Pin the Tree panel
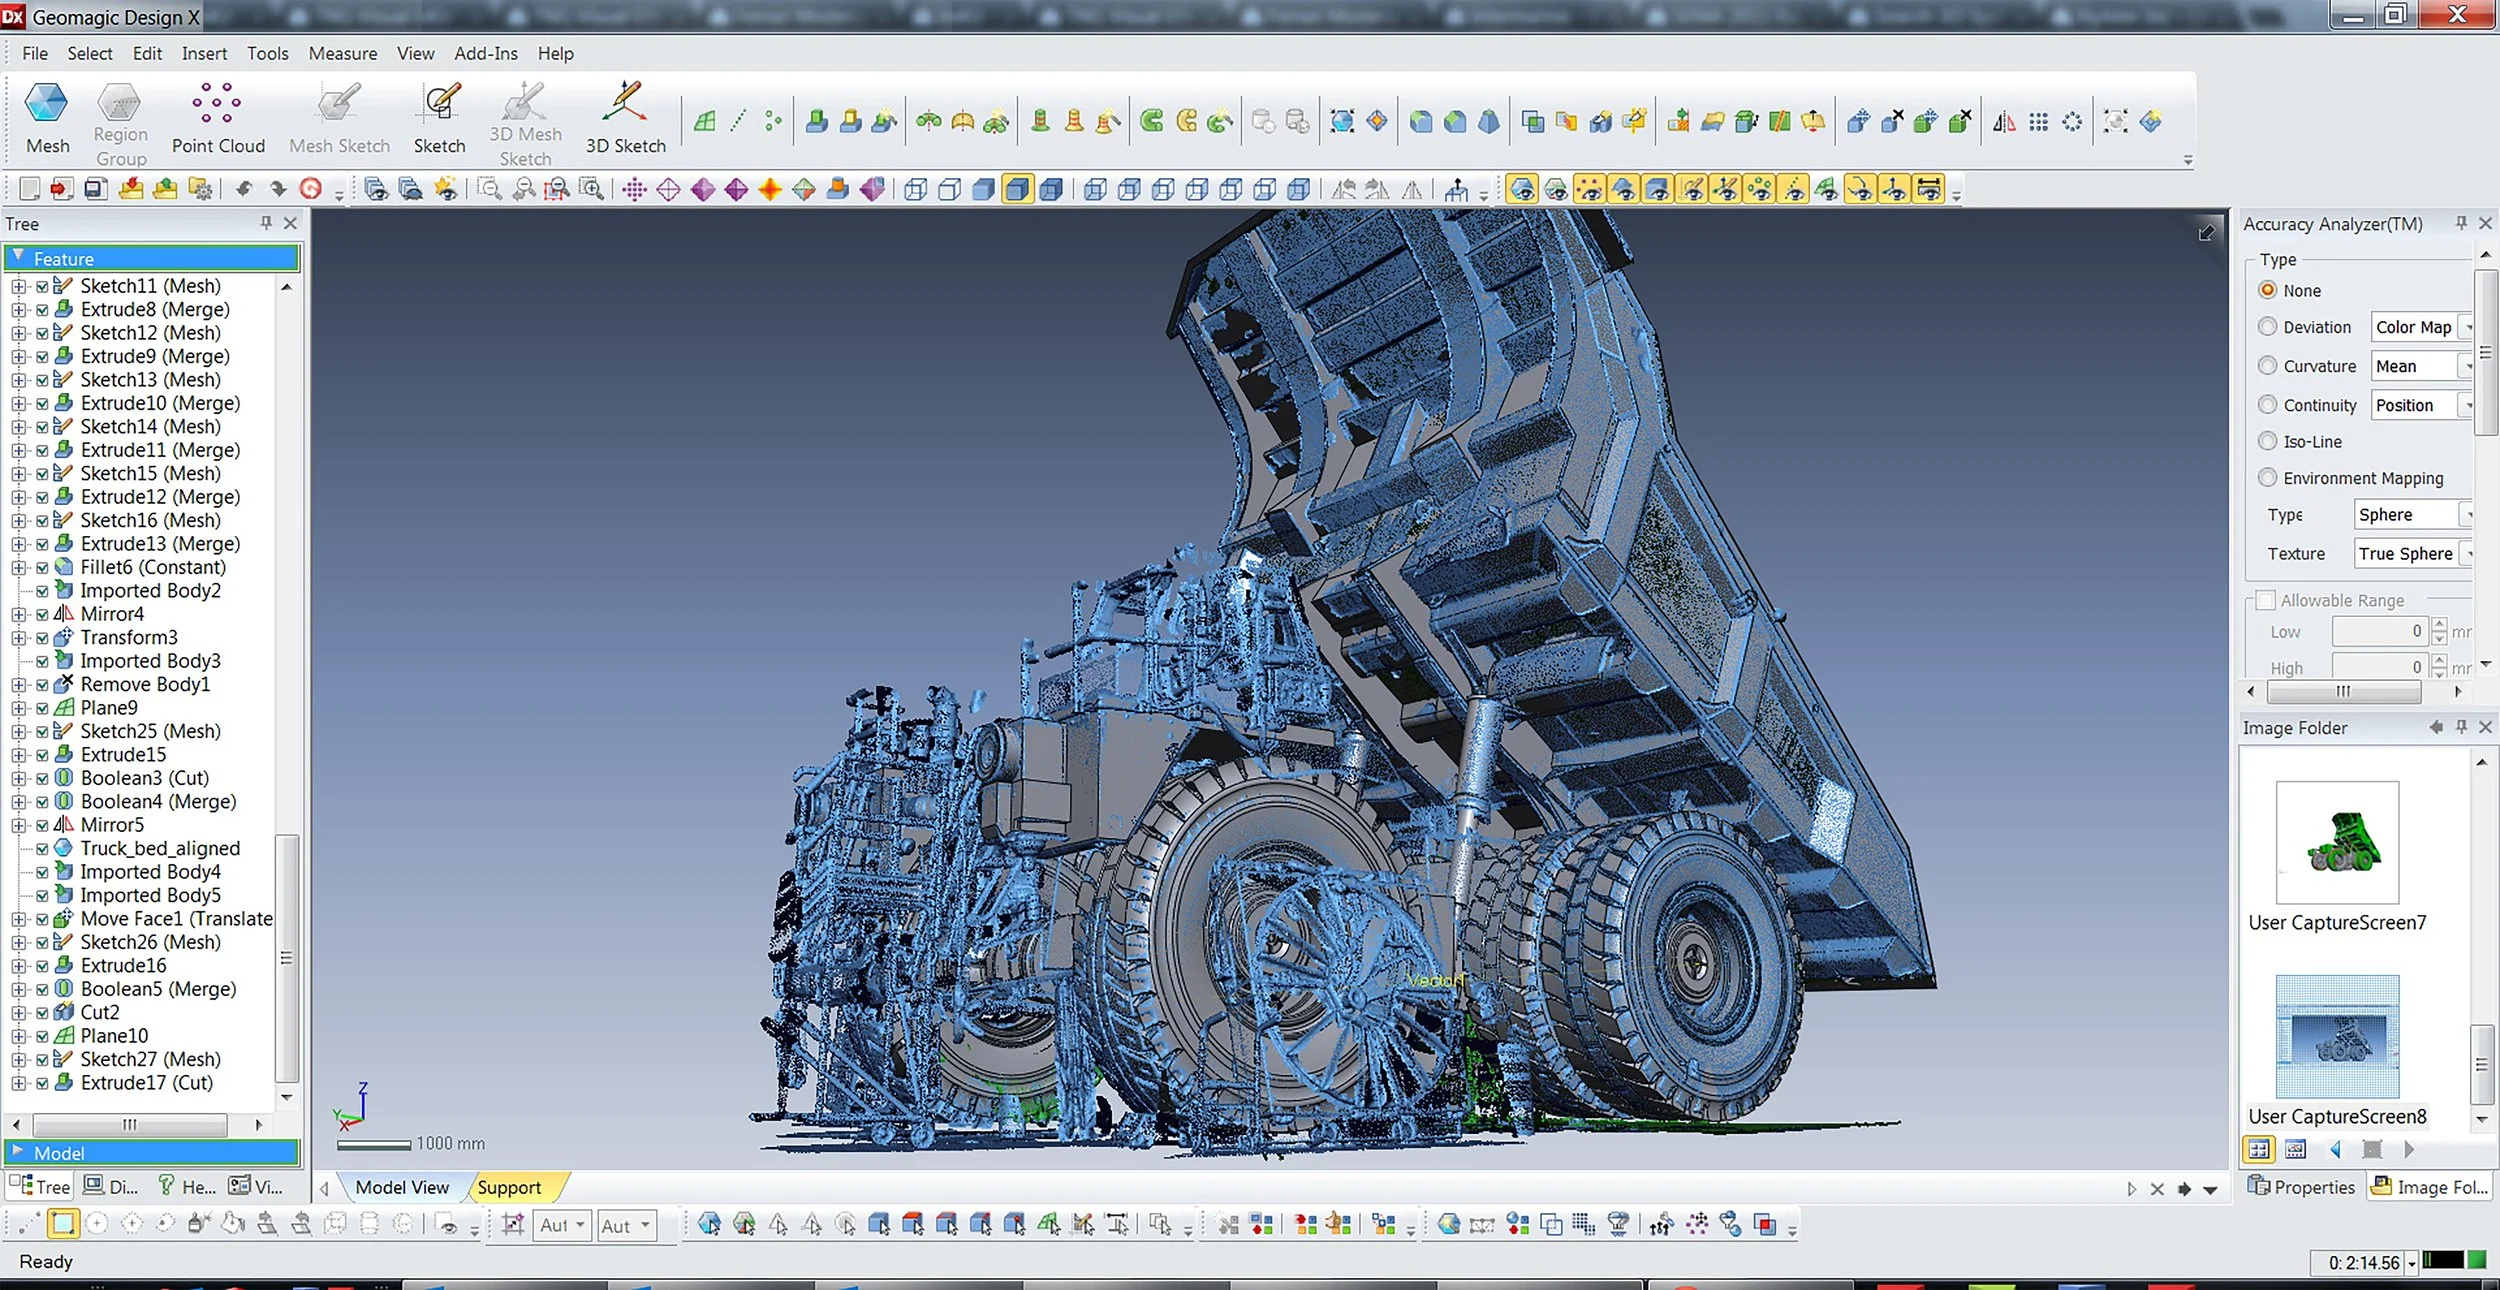The height and width of the screenshot is (1290, 2500). pyautogui.click(x=266, y=223)
